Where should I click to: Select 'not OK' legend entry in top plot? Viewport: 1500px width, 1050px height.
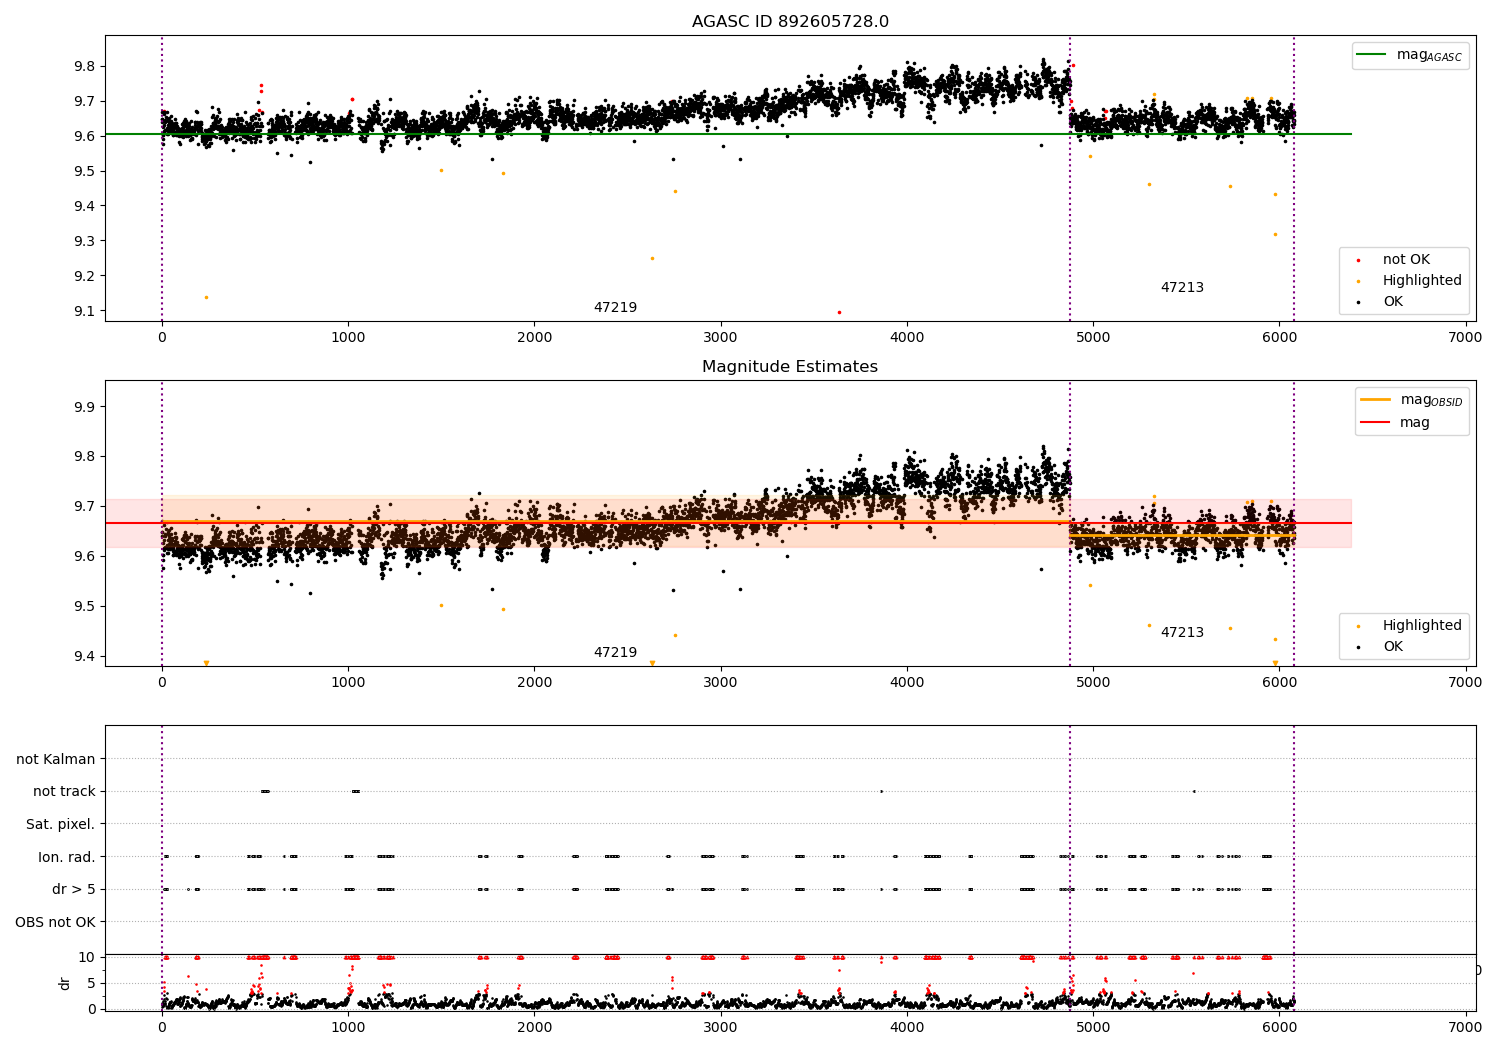click(x=1406, y=260)
